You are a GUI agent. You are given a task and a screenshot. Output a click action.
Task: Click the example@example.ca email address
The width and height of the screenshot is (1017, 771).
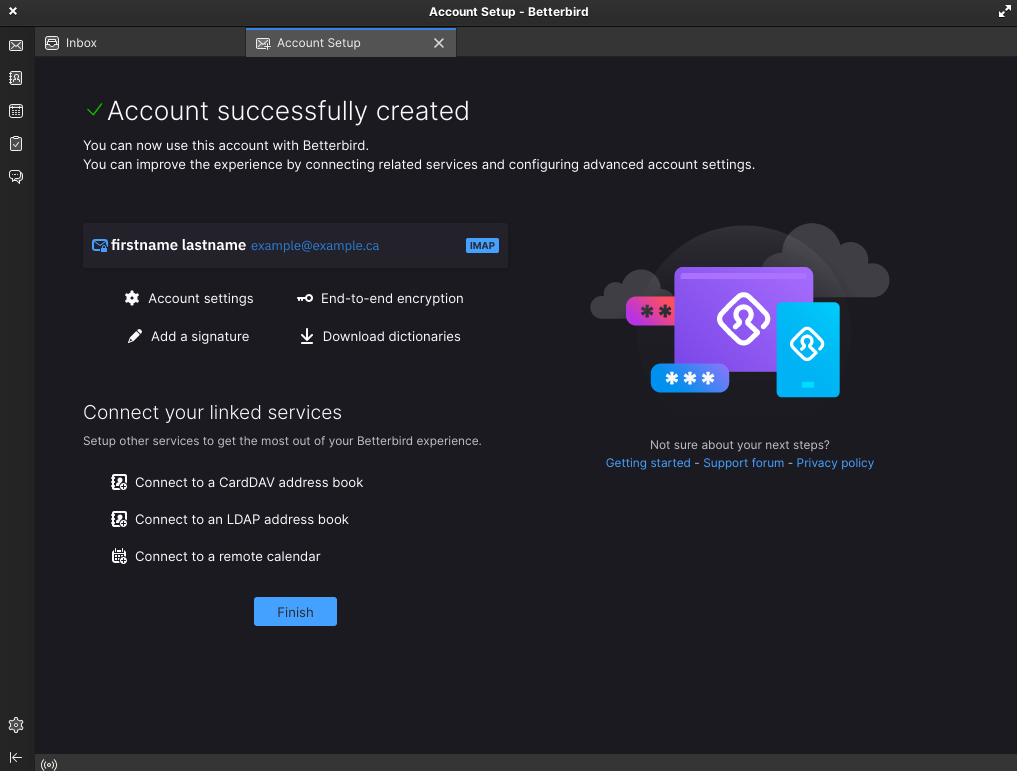click(x=315, y=246)
